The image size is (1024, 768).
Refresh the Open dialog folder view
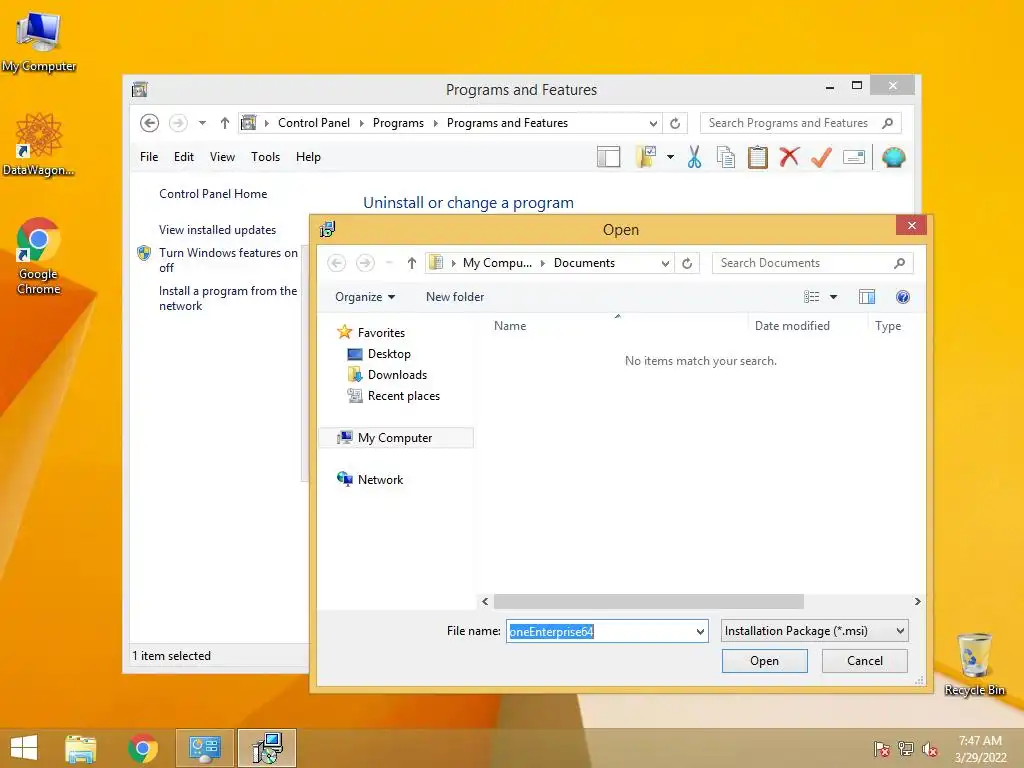click(687, 263)
